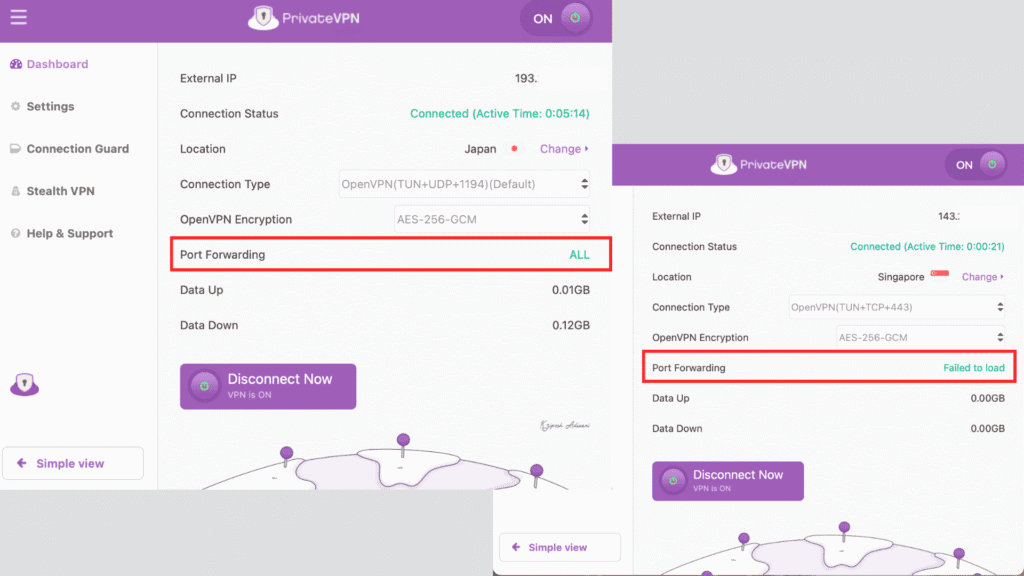The image size is (1024, 576).
Task: Click Change next to Japan location
Action: click(x=564, y=149)
